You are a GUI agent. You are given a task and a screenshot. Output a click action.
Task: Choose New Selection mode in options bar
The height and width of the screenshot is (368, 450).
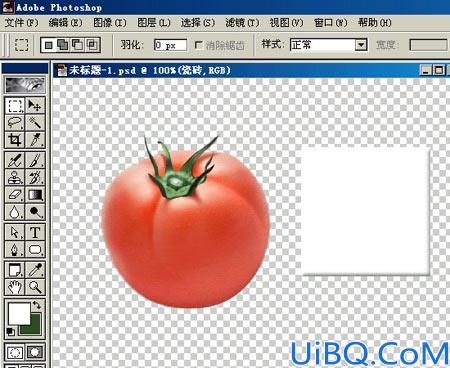point(49,45)
